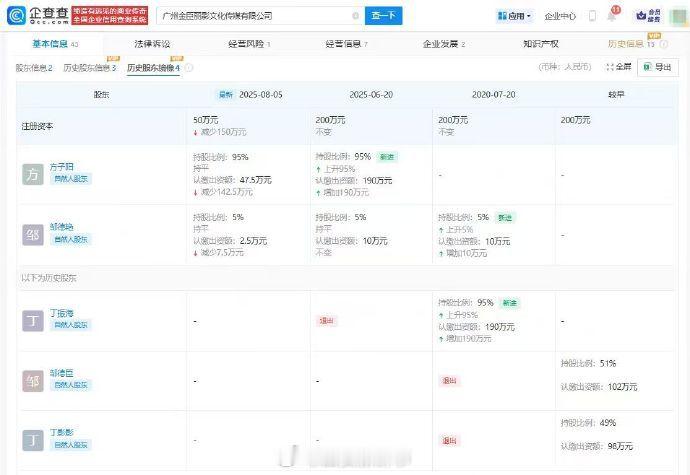Click the 2025-08-05 column header
690x475 pixels.
(x=261, y=95)
